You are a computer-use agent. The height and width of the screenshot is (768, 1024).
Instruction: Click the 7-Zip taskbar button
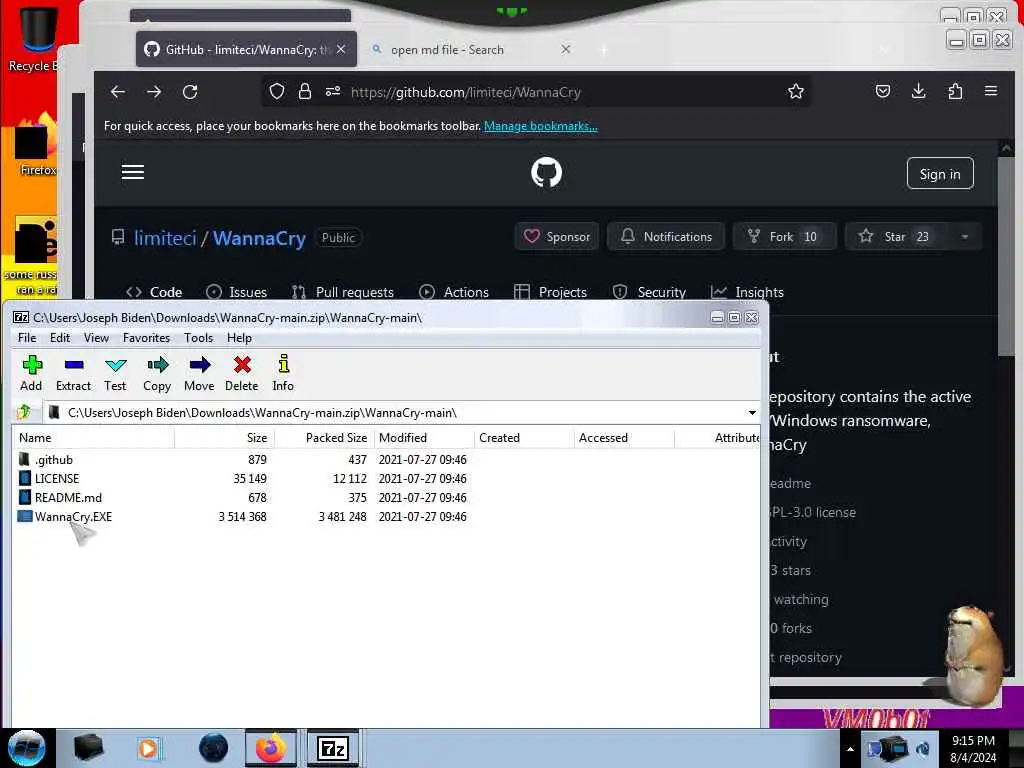point(333,748)
